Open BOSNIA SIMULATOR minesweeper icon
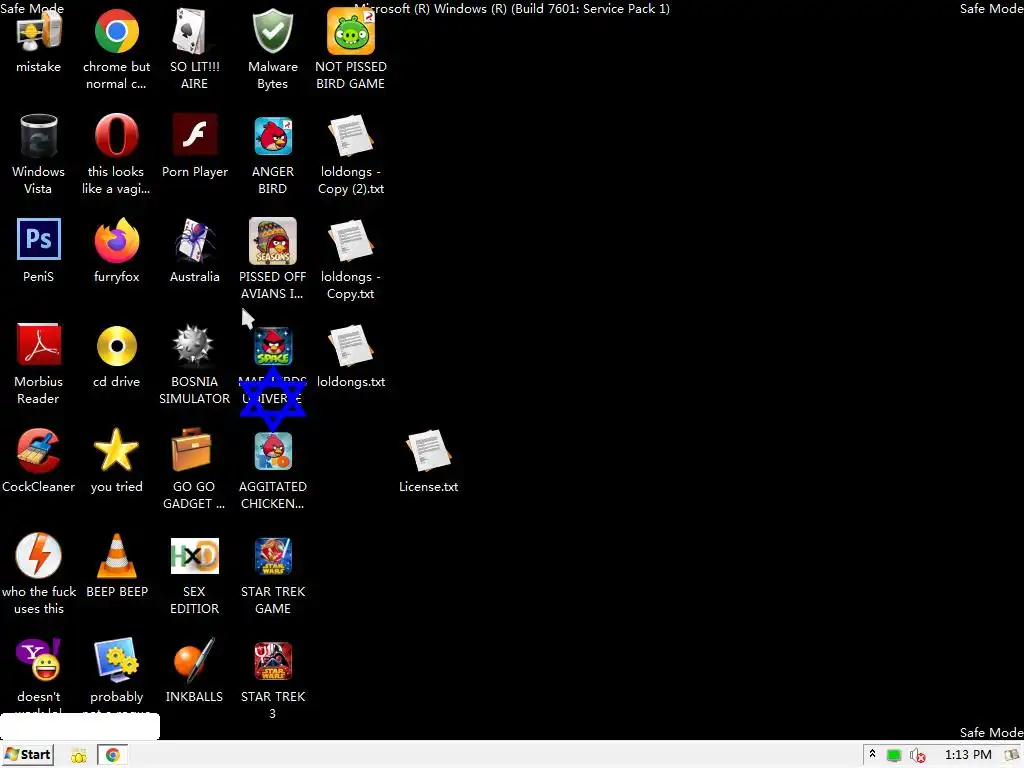The height and width of the screenshot is (768, 1024). pyautogui.click(x=193, y=344)
